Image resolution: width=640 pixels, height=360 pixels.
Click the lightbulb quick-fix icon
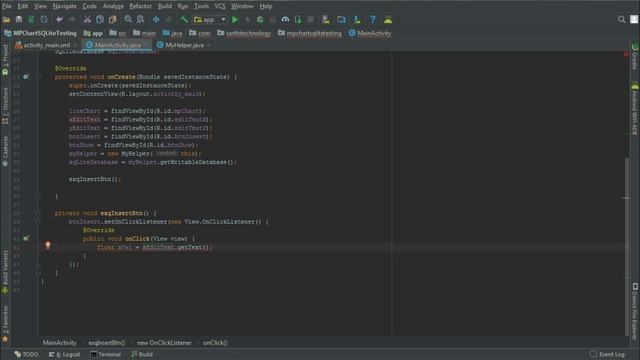[x=48, y=245]
